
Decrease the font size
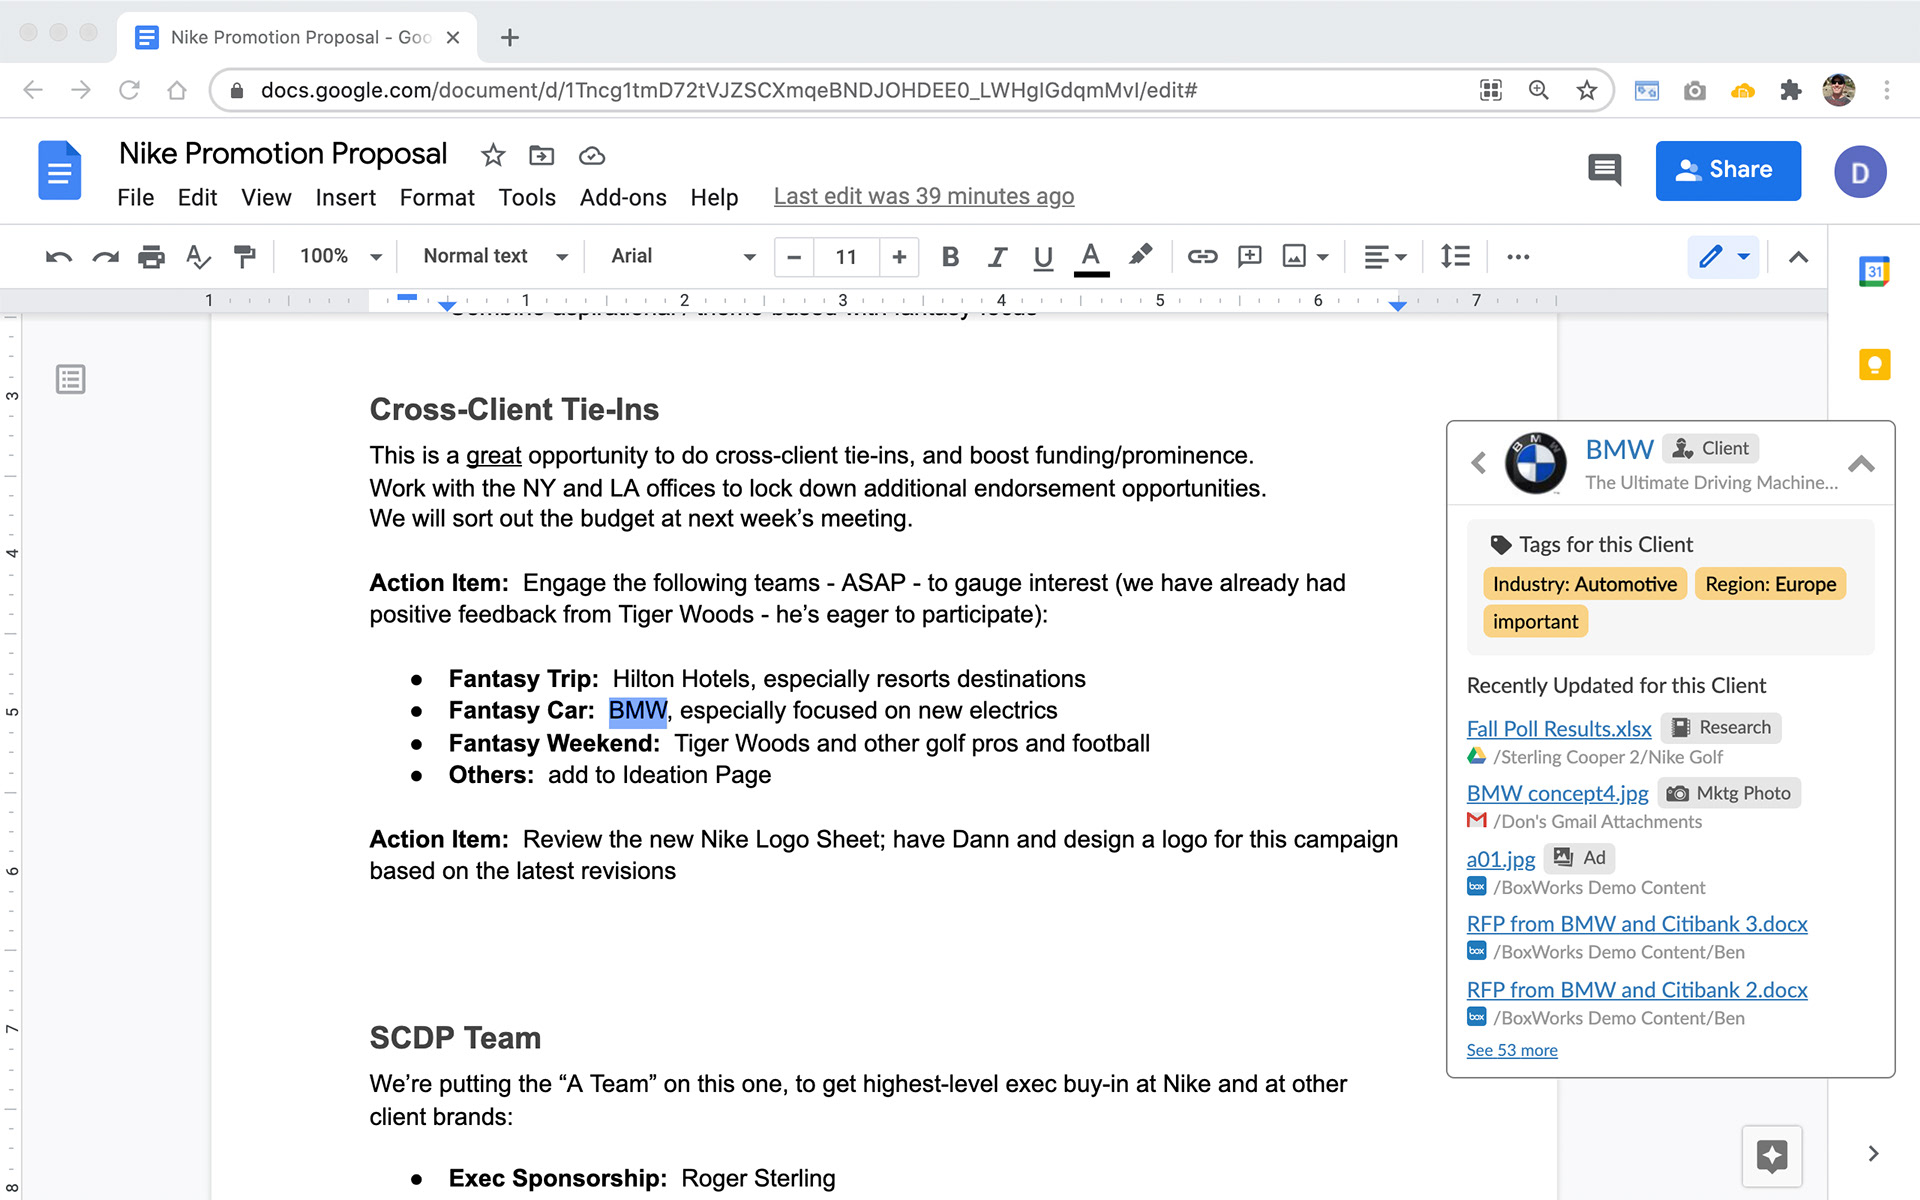(794, 257)
